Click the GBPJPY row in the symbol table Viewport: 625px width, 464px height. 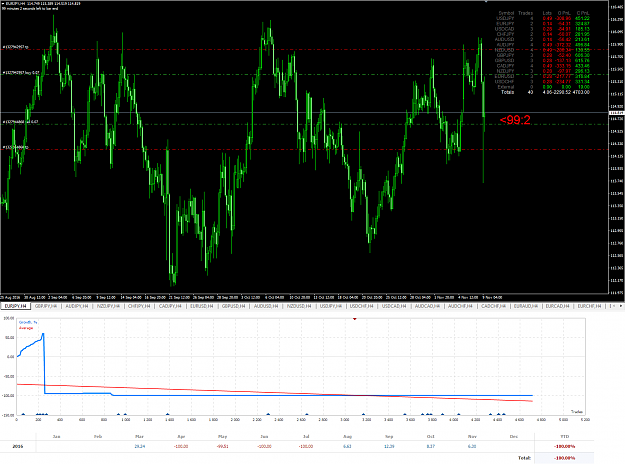[542, 55]
